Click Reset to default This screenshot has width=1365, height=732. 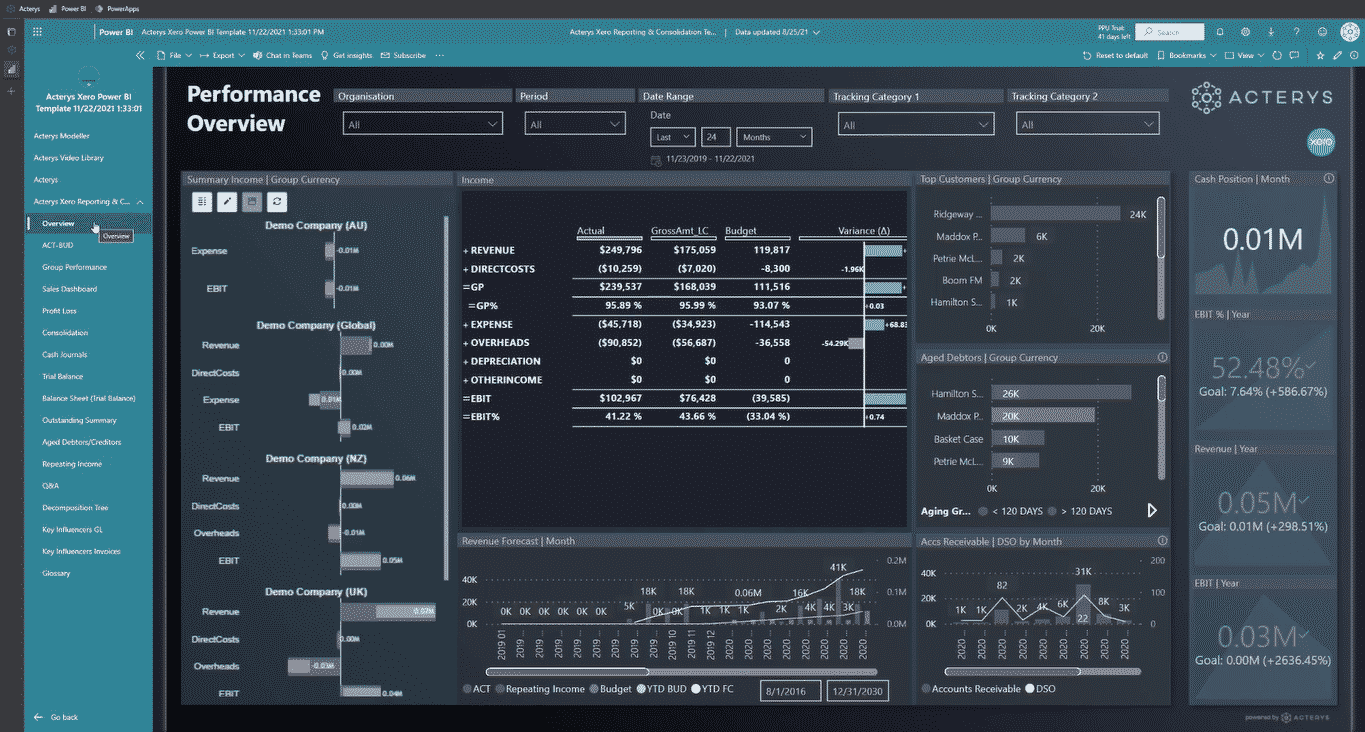point(1116,56)
